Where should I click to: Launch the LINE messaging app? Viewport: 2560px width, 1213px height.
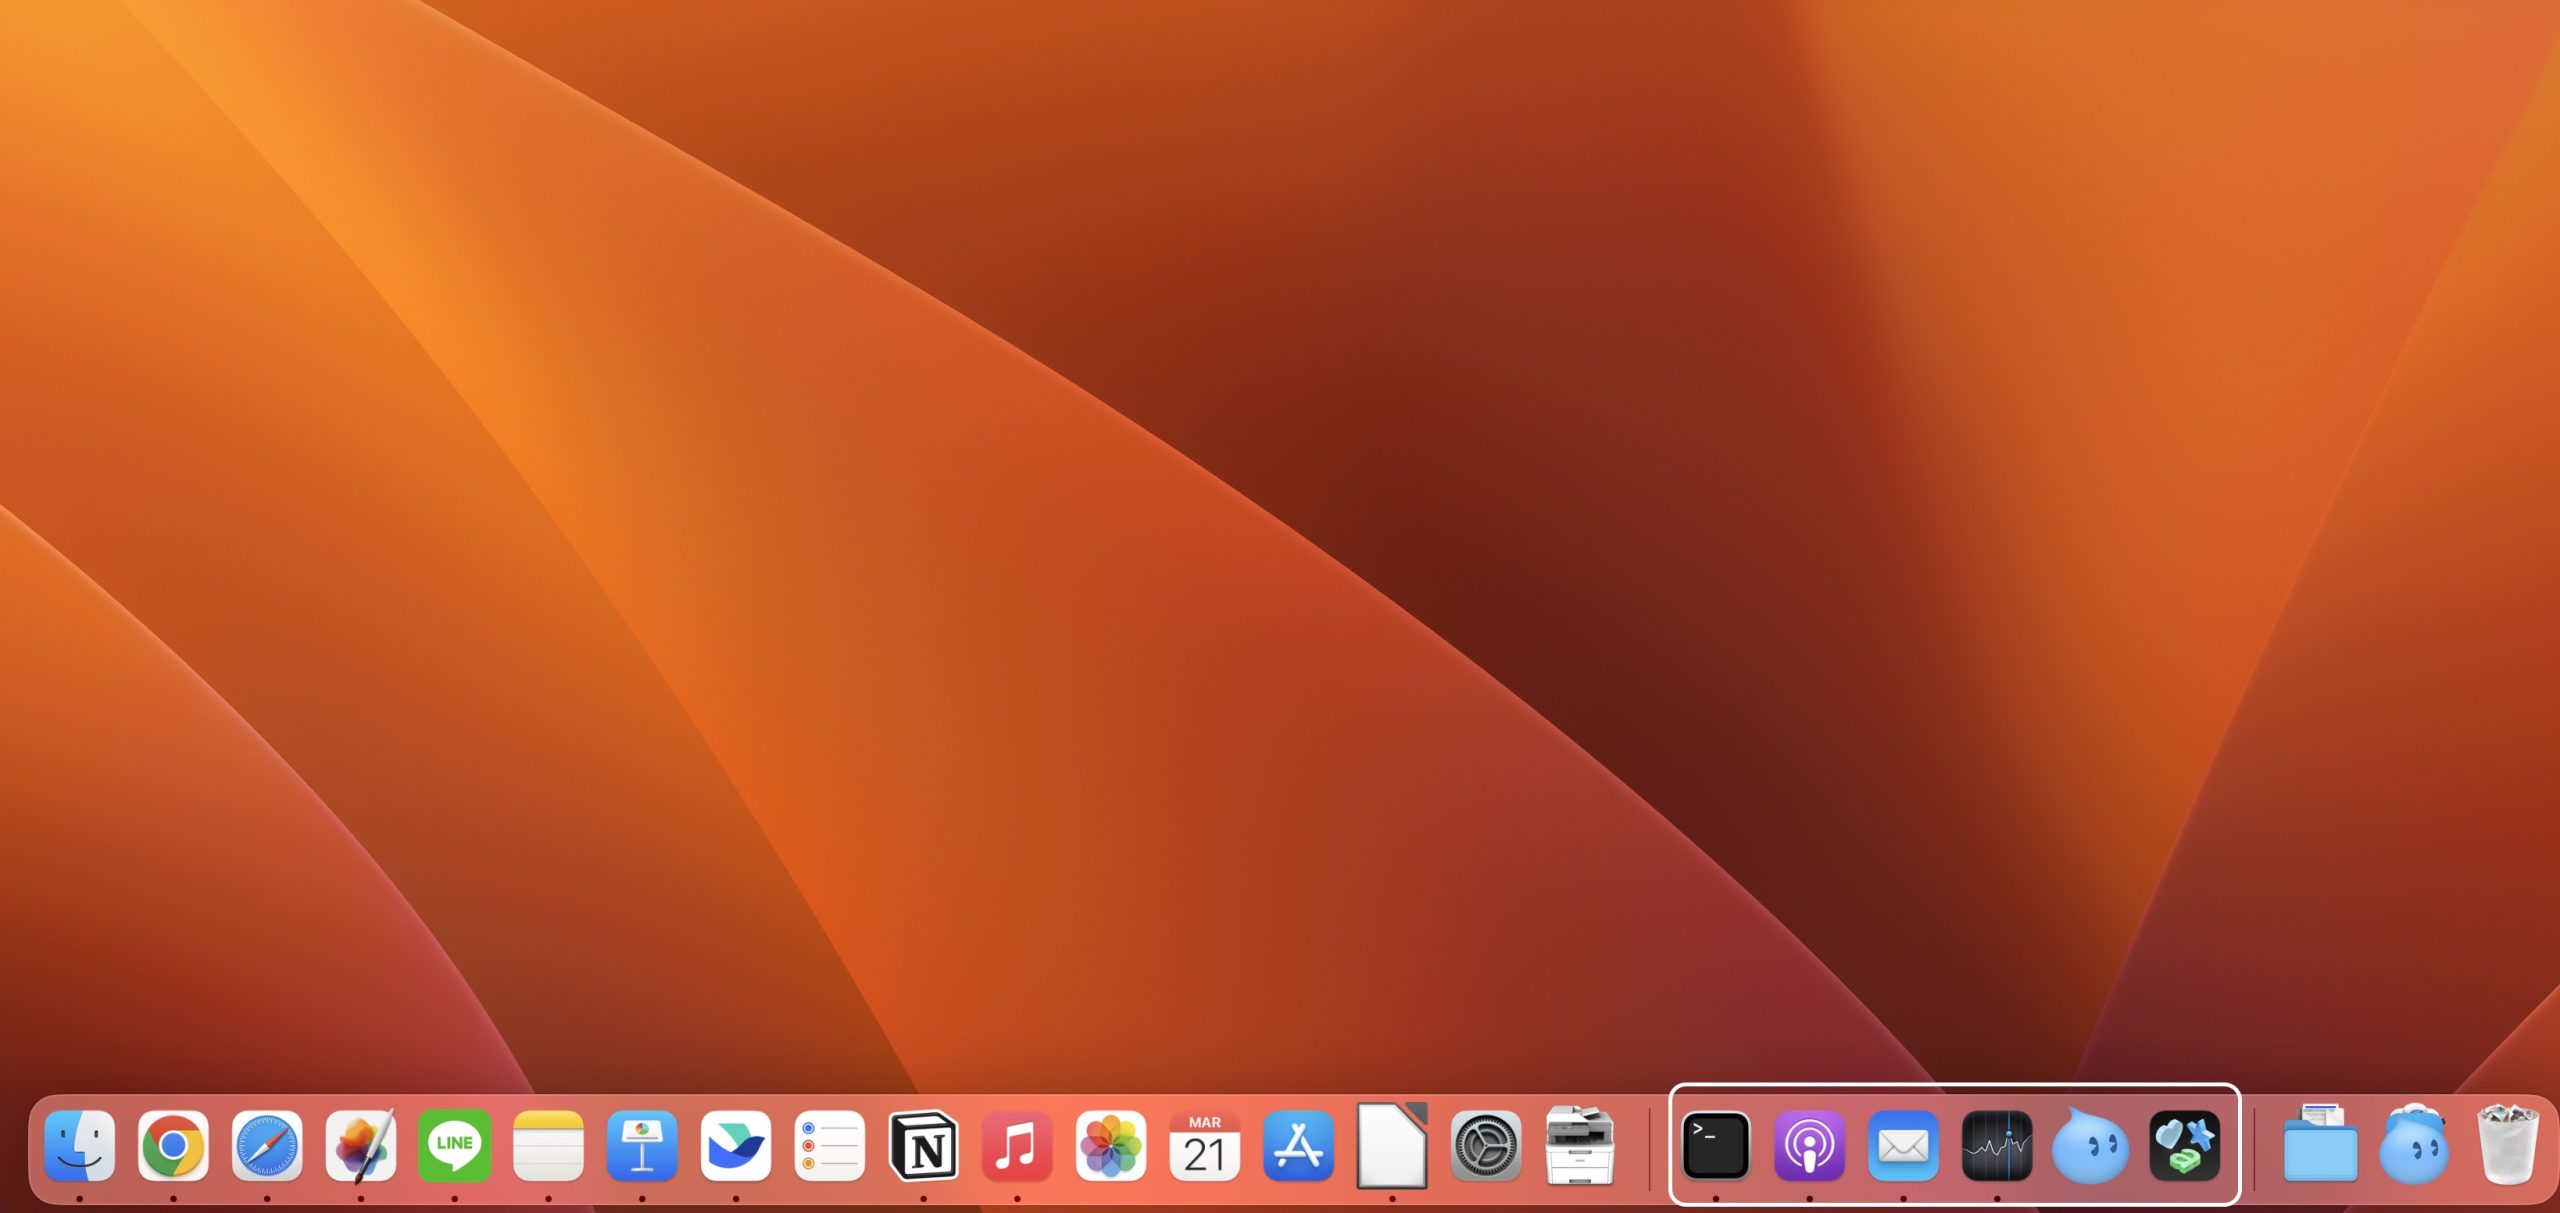tap(455, 1145)
